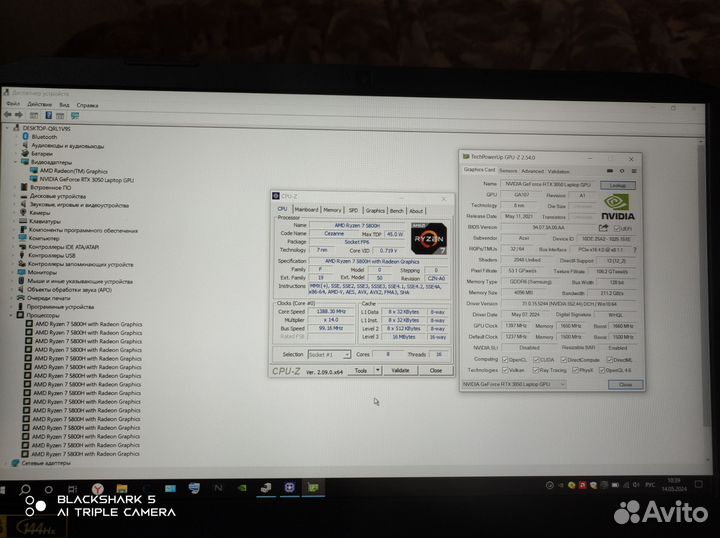Click the back arrow in Device Manager toolbar
Screen dimensions: 720x538
[x=7, y=115]
